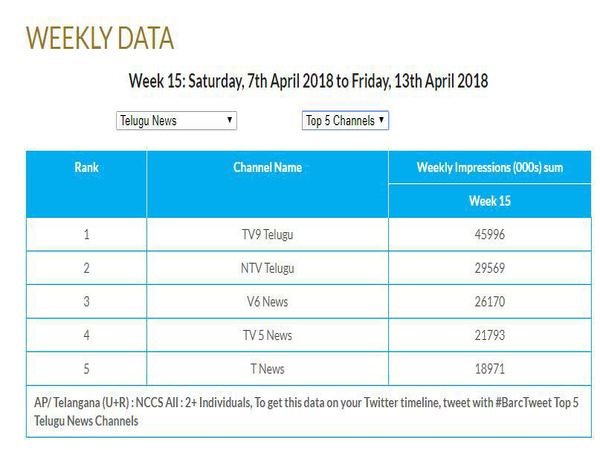Select the V6 News channel row
Image resolution: width=600 pixels, height=450 pixels.
coord(267,301)
